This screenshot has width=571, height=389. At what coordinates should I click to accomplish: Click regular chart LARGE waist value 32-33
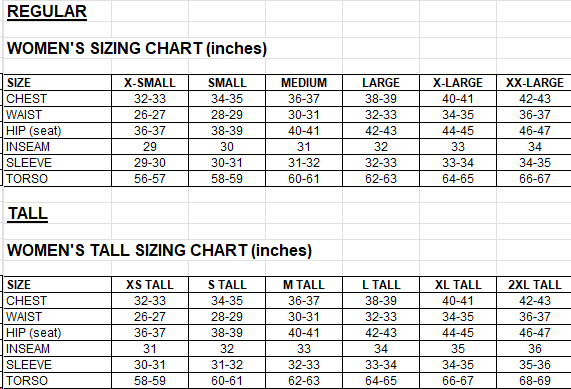click(381, 115)
